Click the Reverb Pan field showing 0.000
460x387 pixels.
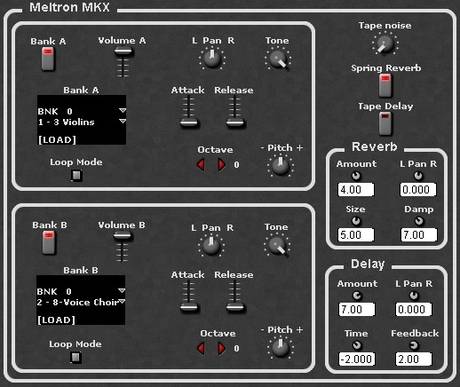pos(418,190)
